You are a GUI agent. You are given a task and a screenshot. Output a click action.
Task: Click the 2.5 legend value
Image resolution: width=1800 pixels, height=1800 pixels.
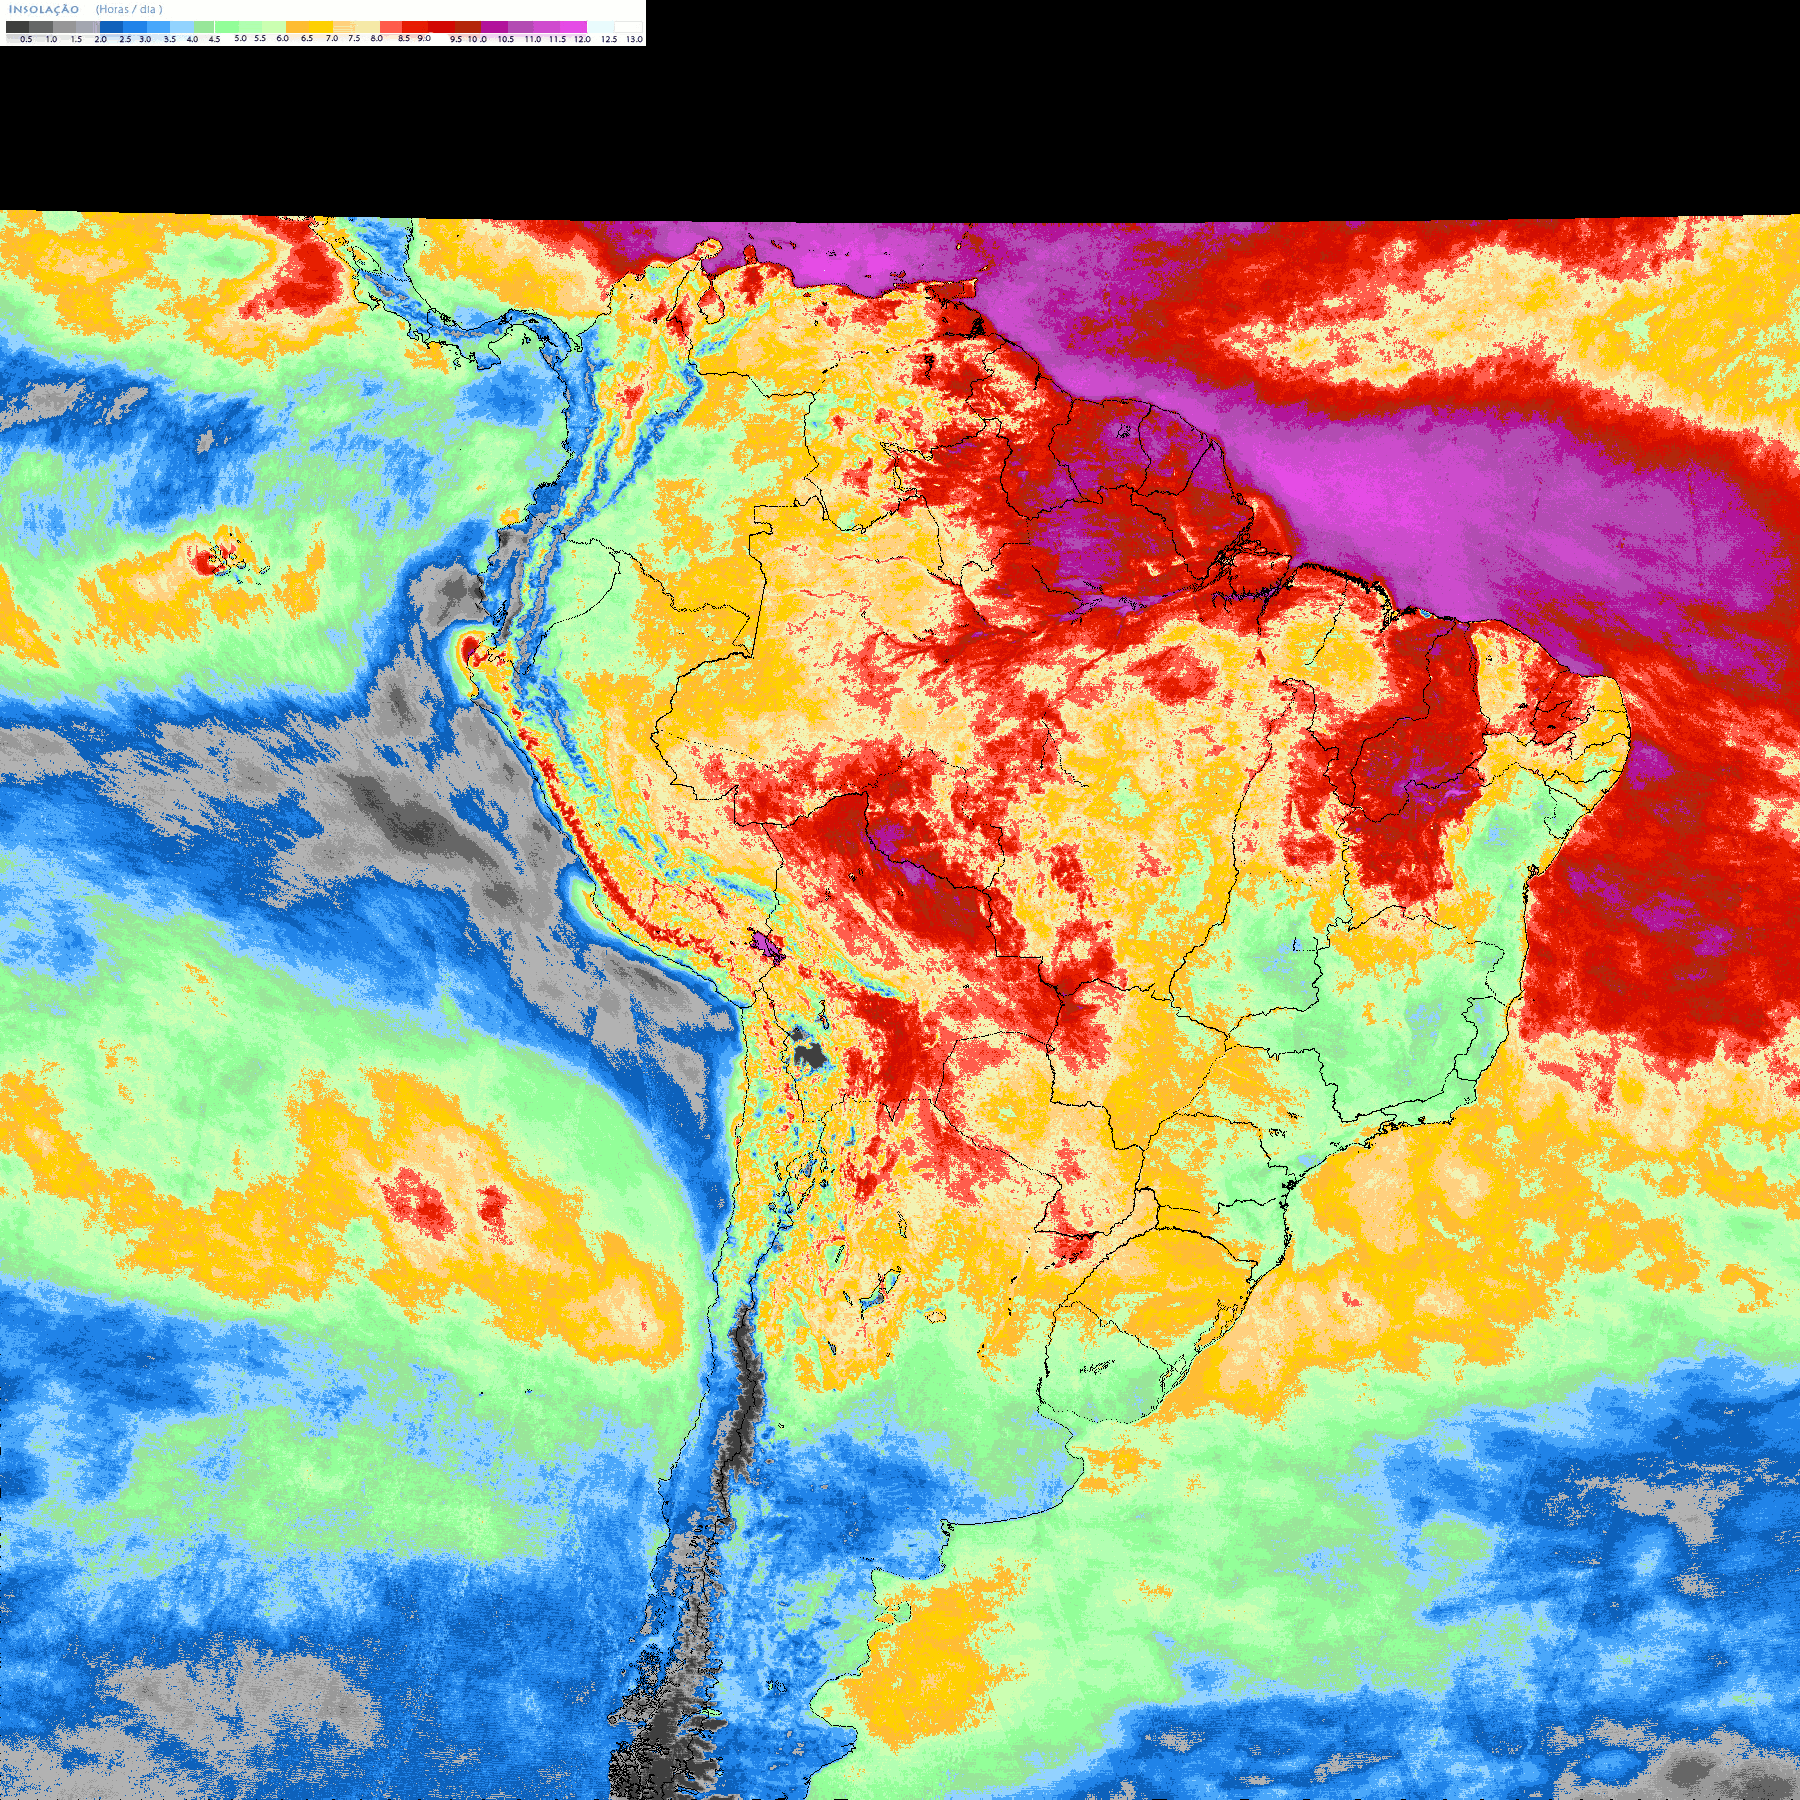pyautogui.click(x=125, y=39)
